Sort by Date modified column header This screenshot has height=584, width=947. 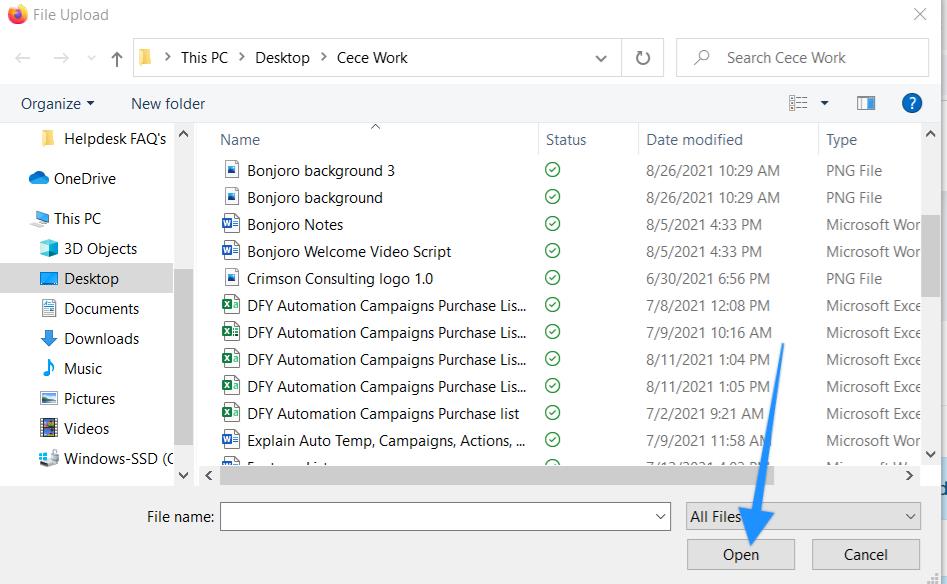(x=695, y=140)
